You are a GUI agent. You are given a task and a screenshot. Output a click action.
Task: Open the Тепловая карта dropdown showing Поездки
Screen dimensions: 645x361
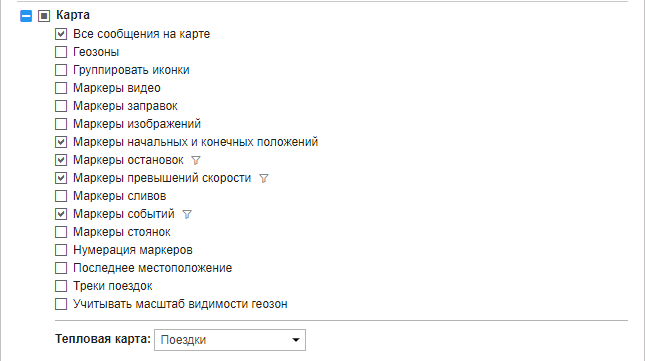[x=230, y=340]
